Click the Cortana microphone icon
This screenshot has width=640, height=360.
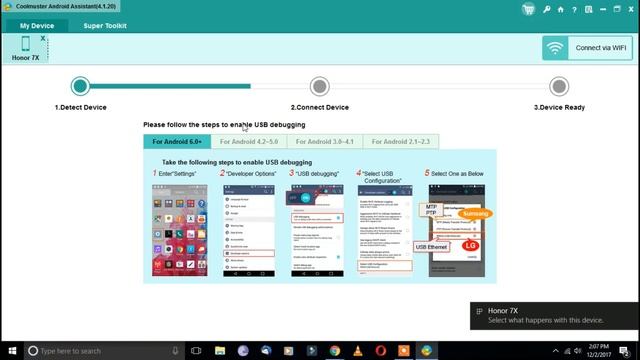tap(175, 351)
